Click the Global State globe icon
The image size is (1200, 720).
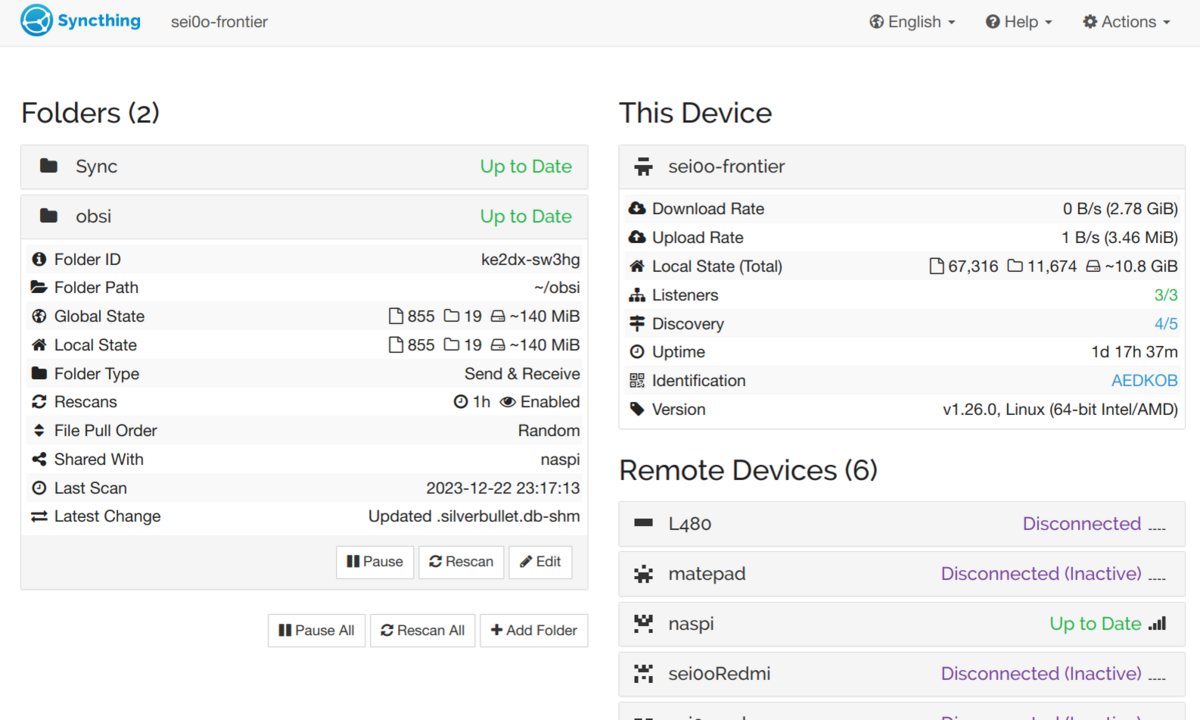coord(39,316)
